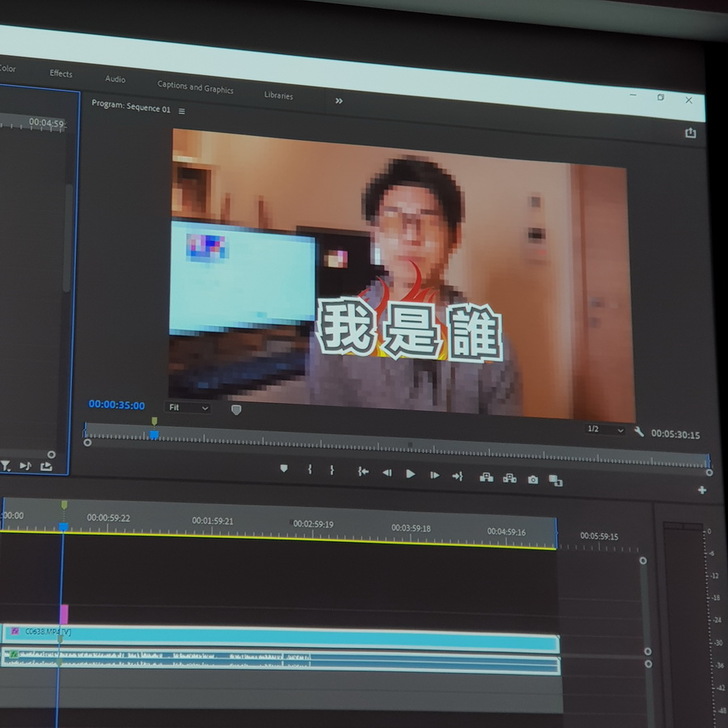This screenshot has width=728, height=728.
Task: Click the Mark In bracket icon
Action: (310, 469)
